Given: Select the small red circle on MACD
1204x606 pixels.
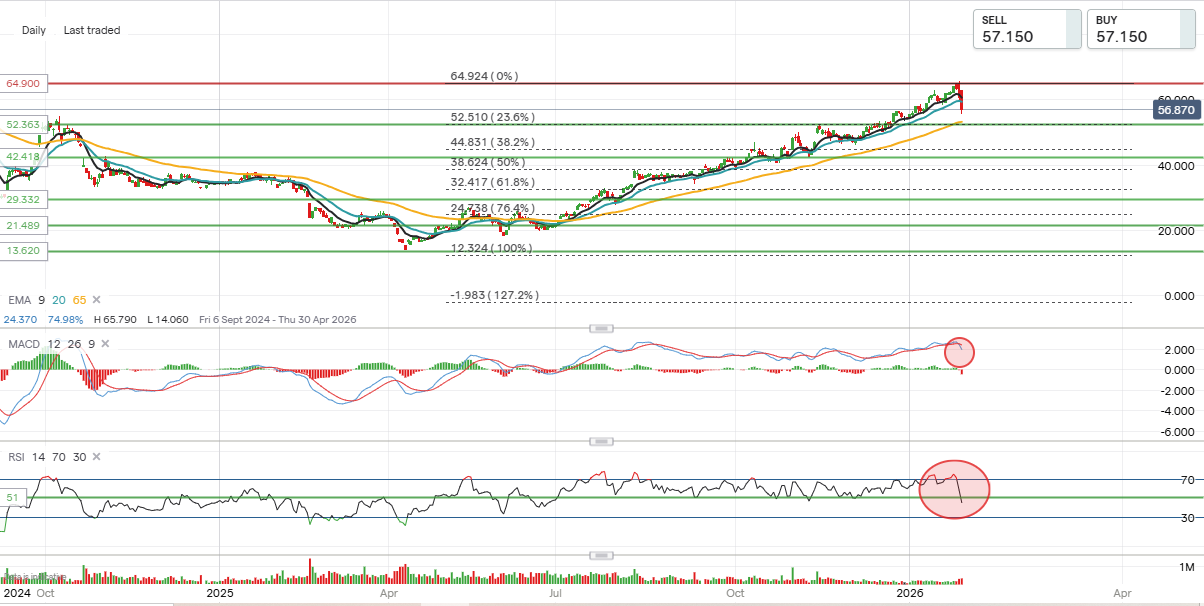Looking at the screenshot, I should pyautogui.click(x=958, y=351).
